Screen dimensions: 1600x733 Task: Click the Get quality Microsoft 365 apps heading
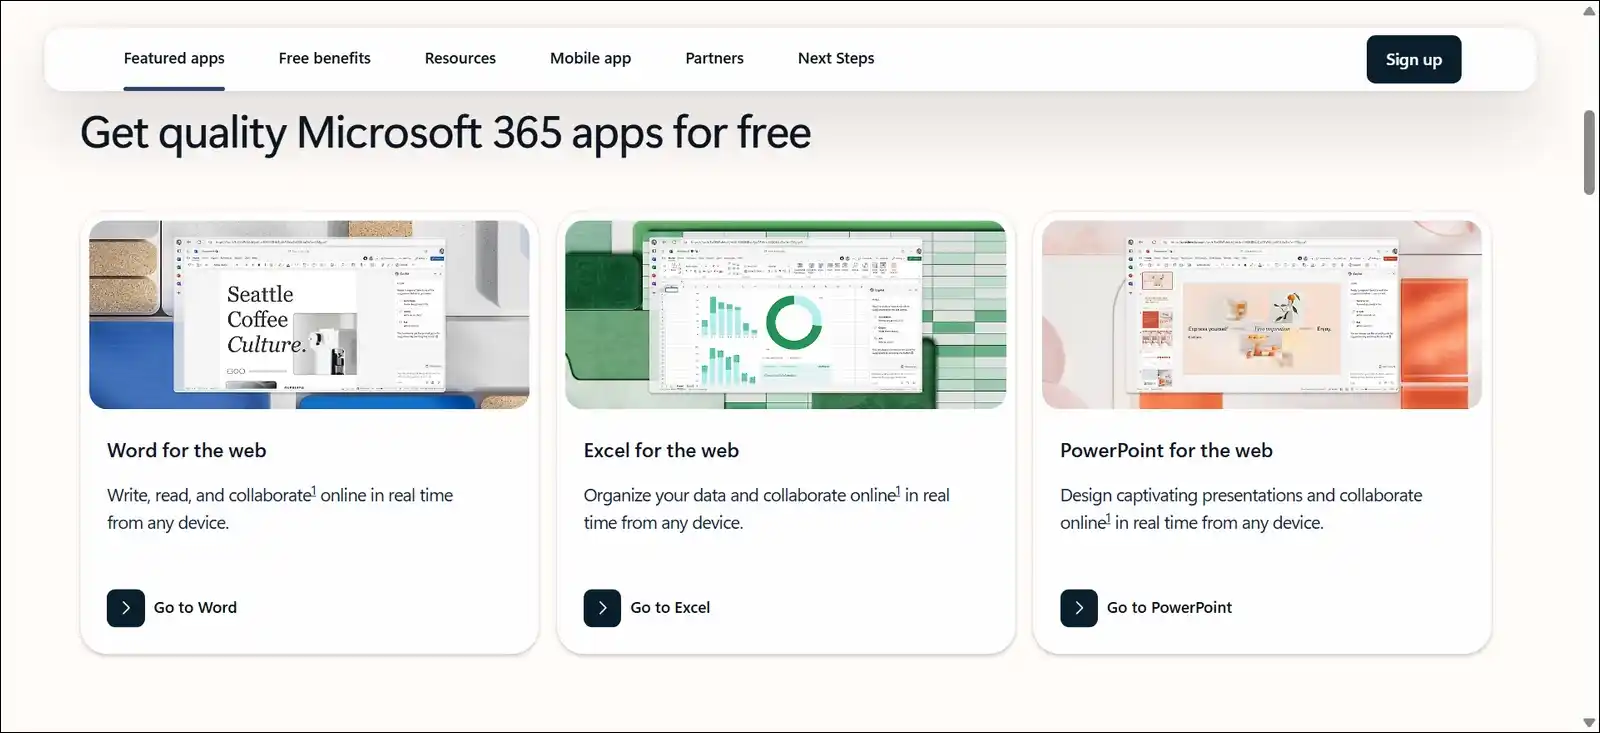[x=445, y=134]
